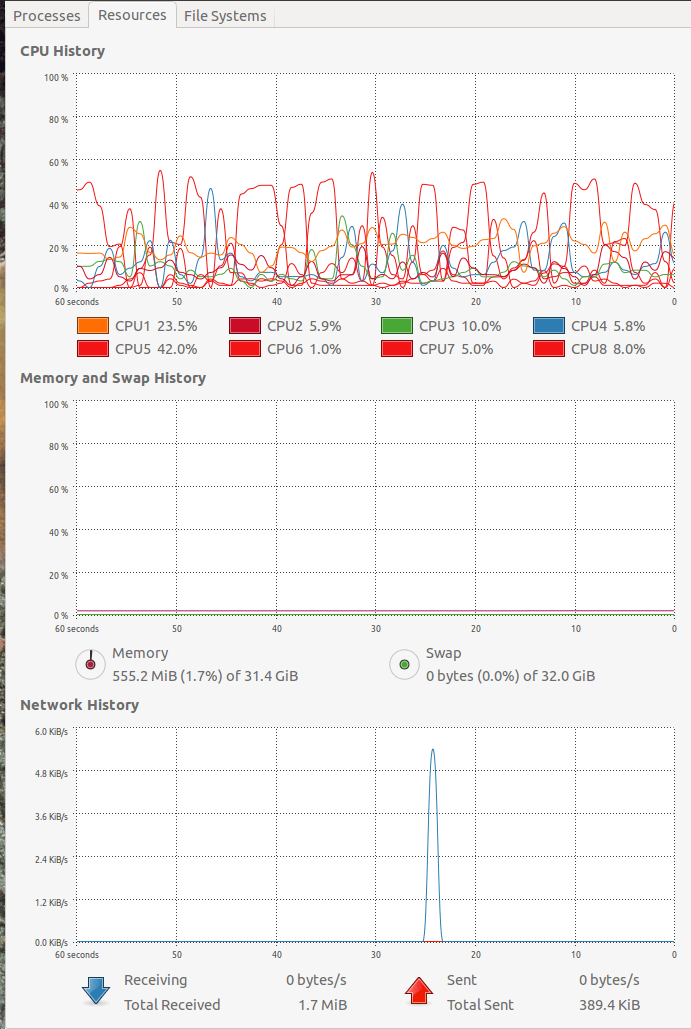Viewport: 691px width, 1029px height.
Task: Change the CPU1 orange color swatch
Action: pos(93,326)
